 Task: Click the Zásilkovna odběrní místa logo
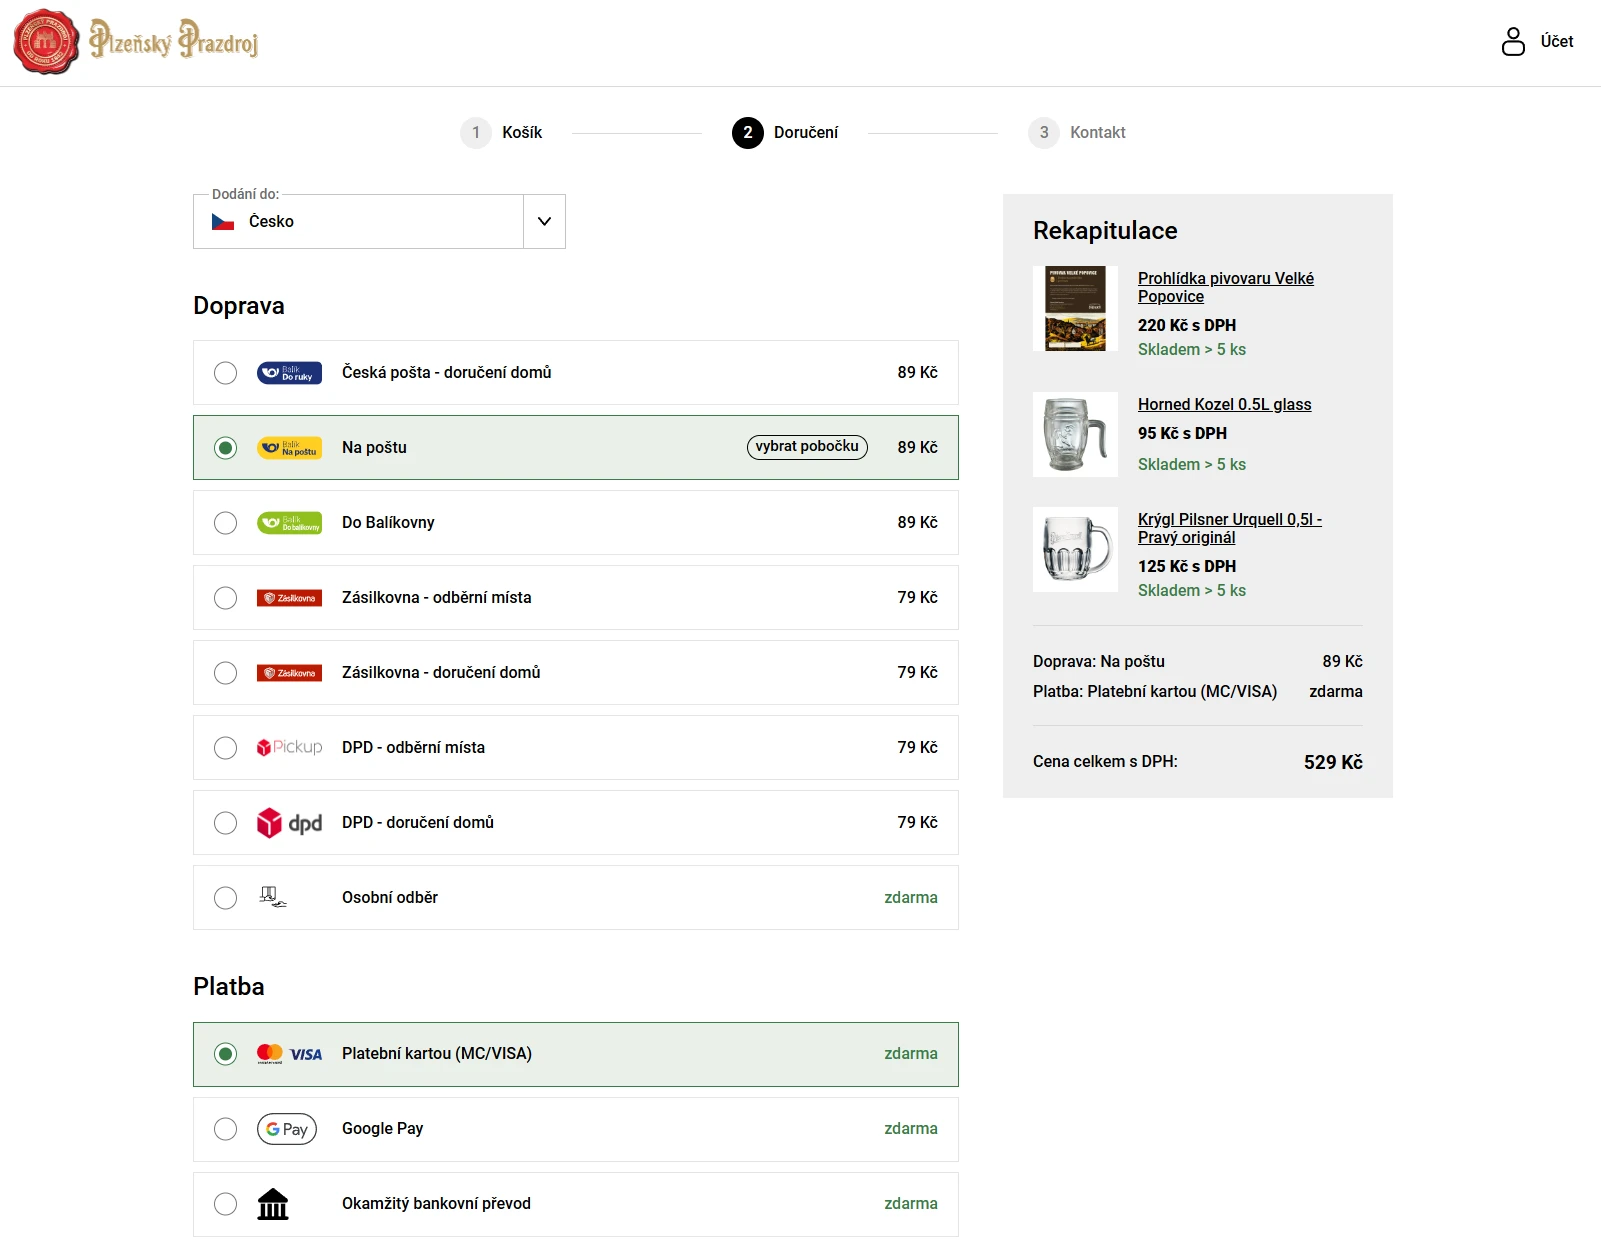(289, 598)
